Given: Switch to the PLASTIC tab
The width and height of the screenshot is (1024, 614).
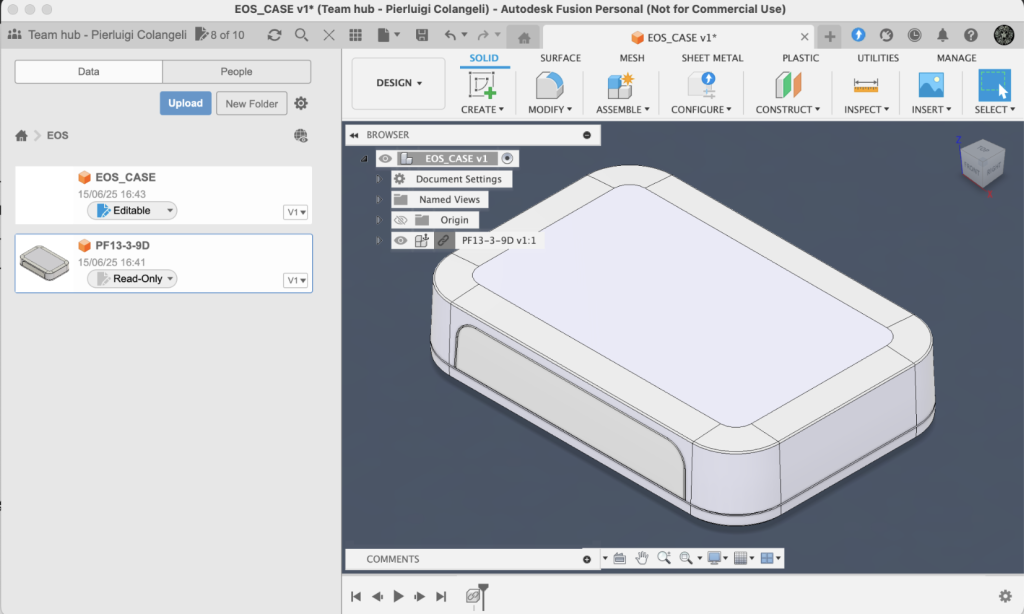Looking at the screenshot, I should click(x=801, y=58).
